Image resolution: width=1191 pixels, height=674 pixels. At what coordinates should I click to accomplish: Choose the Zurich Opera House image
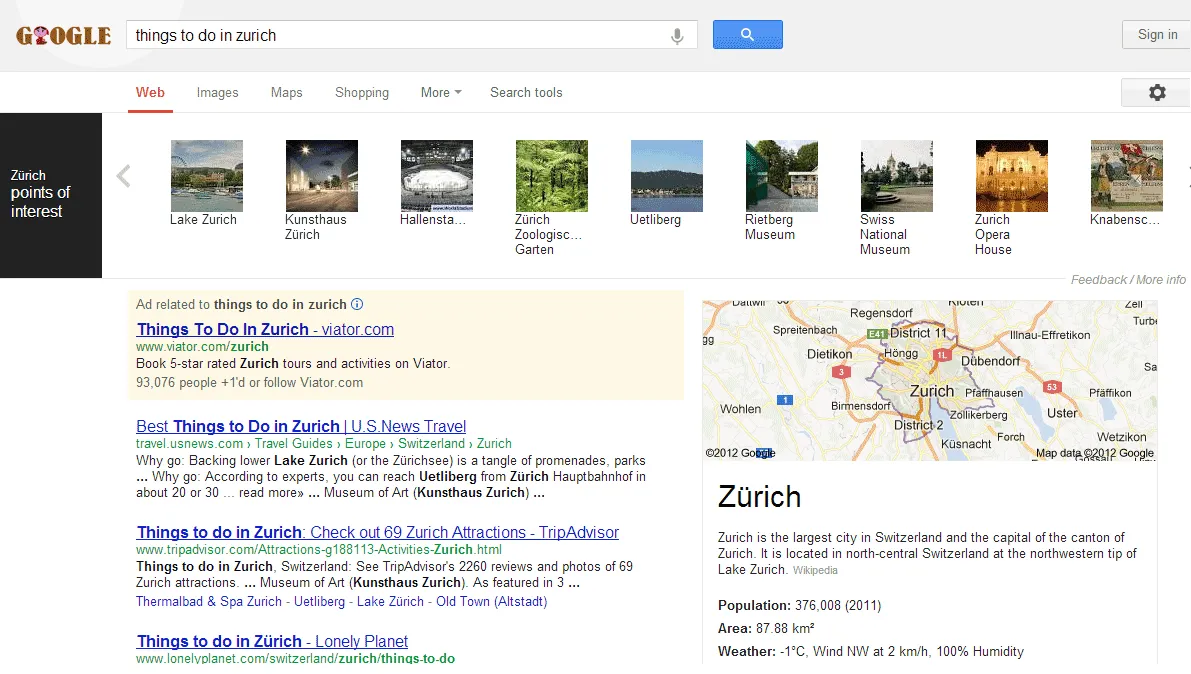pos(1011,176)
